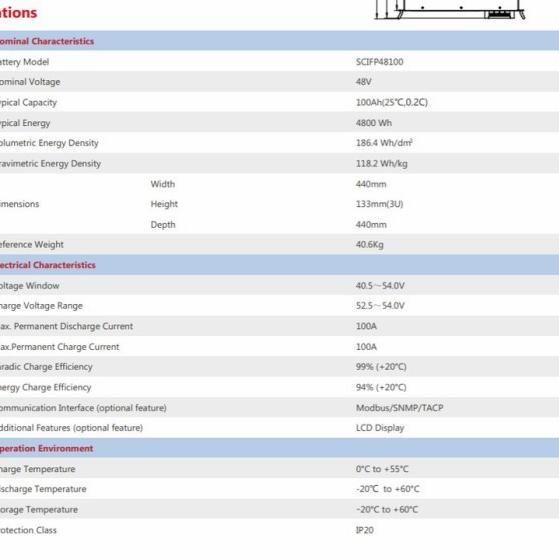Click the Depth dimension label
Viewport: 559px width, 559px height.
click(x=163, y=225)
